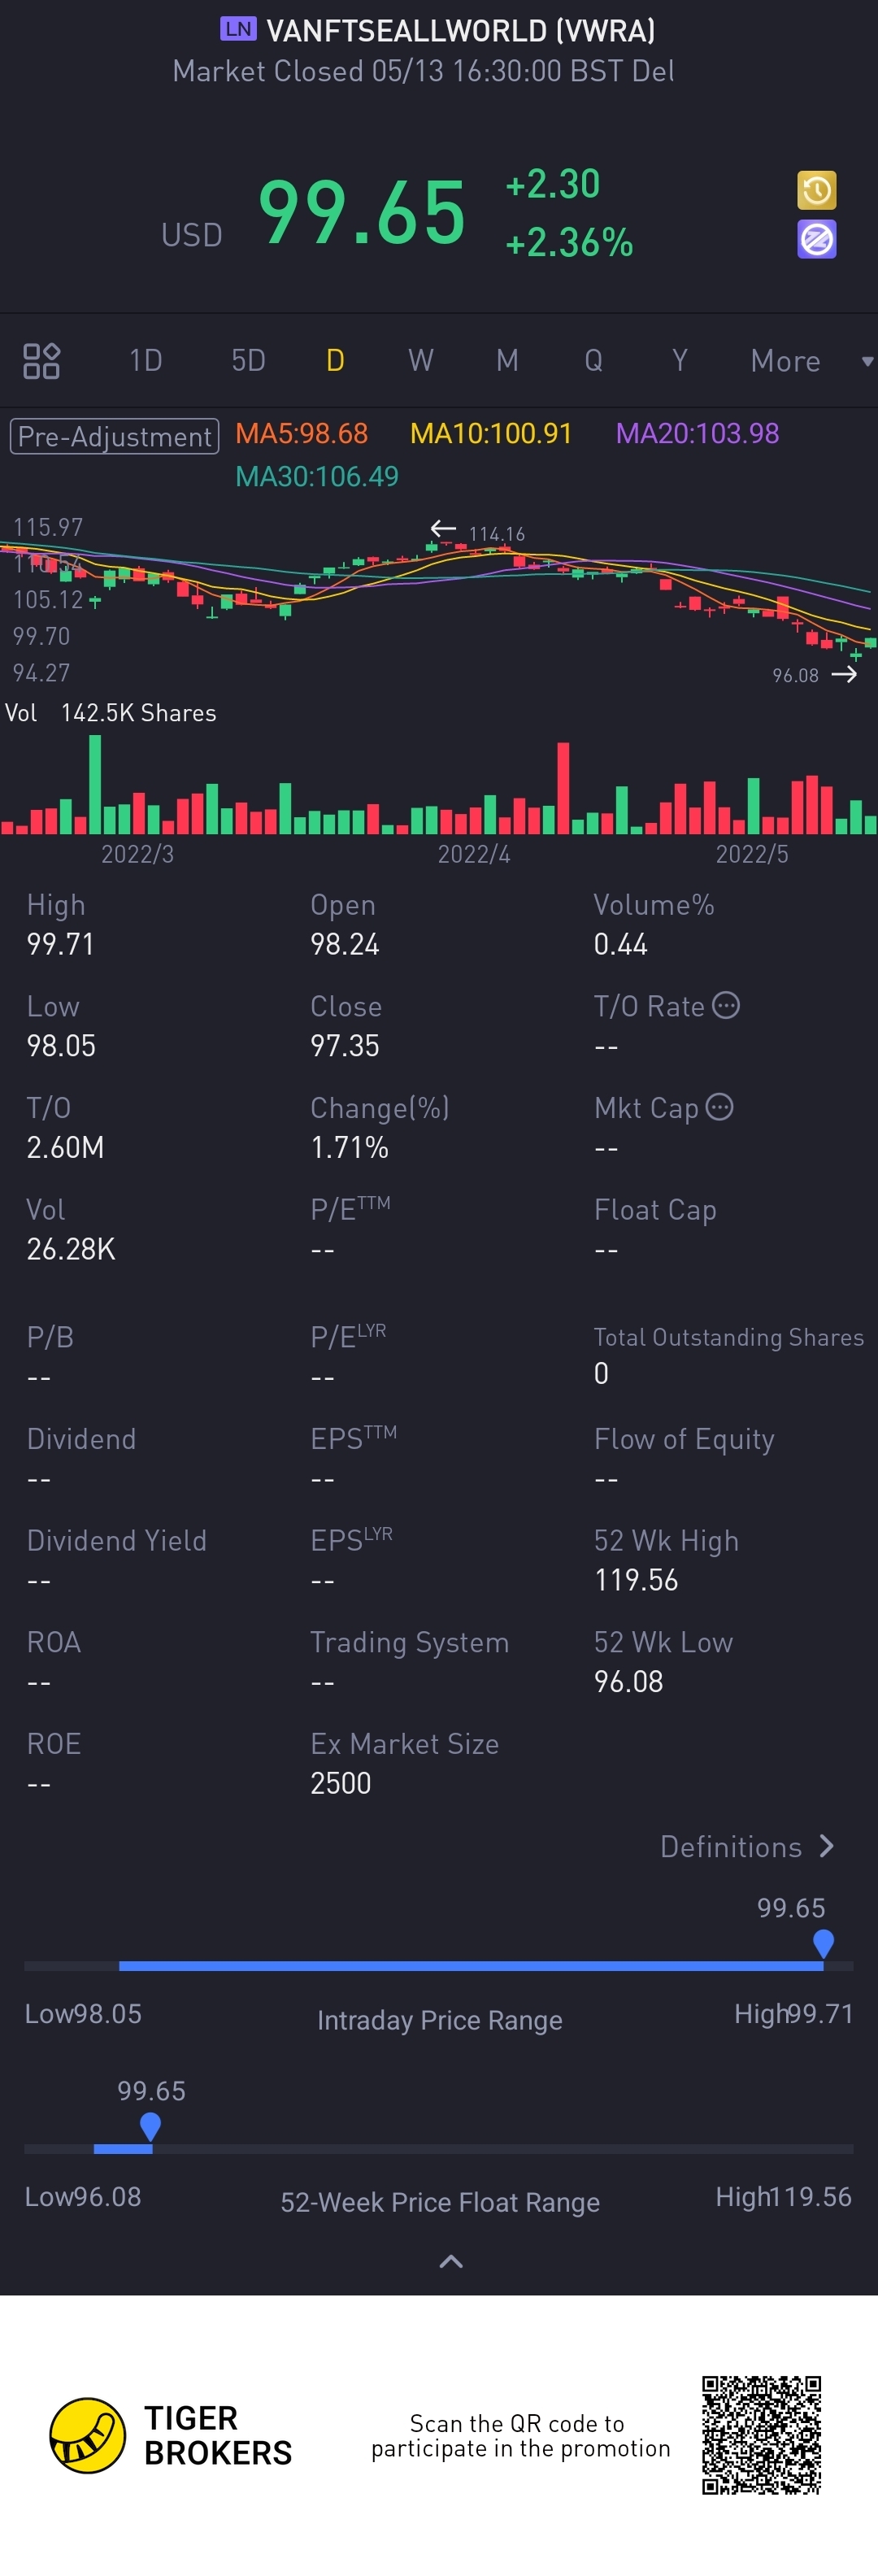Open the chart layout grid icon
This screenshot has width=878, height=2576.
click(x=42, y=361)
